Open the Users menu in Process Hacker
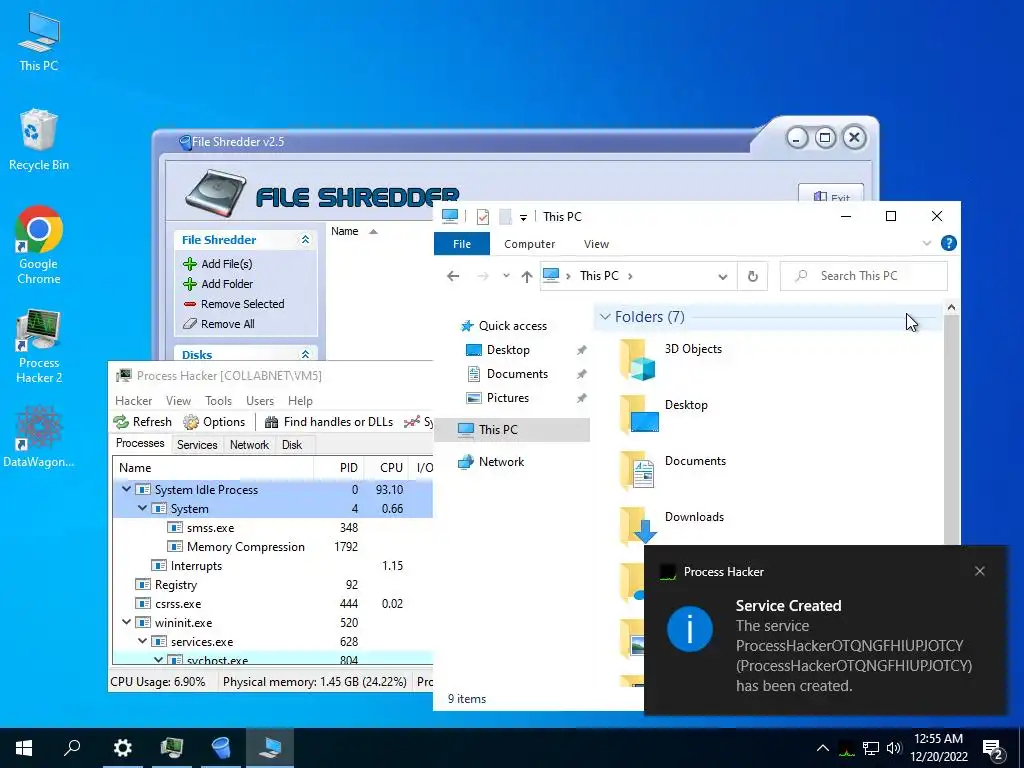 tap(260, 400)
